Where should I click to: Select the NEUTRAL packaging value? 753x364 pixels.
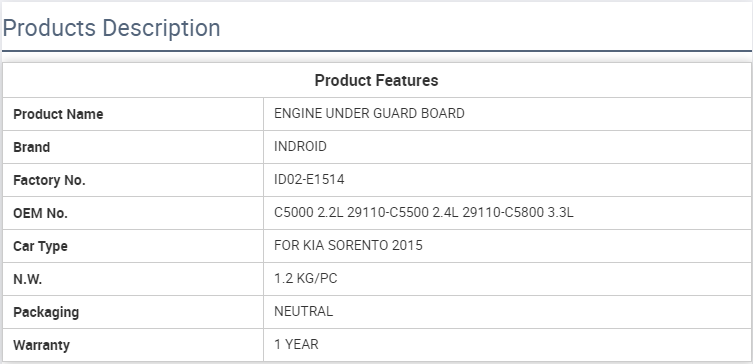click(x=304, y=311)
